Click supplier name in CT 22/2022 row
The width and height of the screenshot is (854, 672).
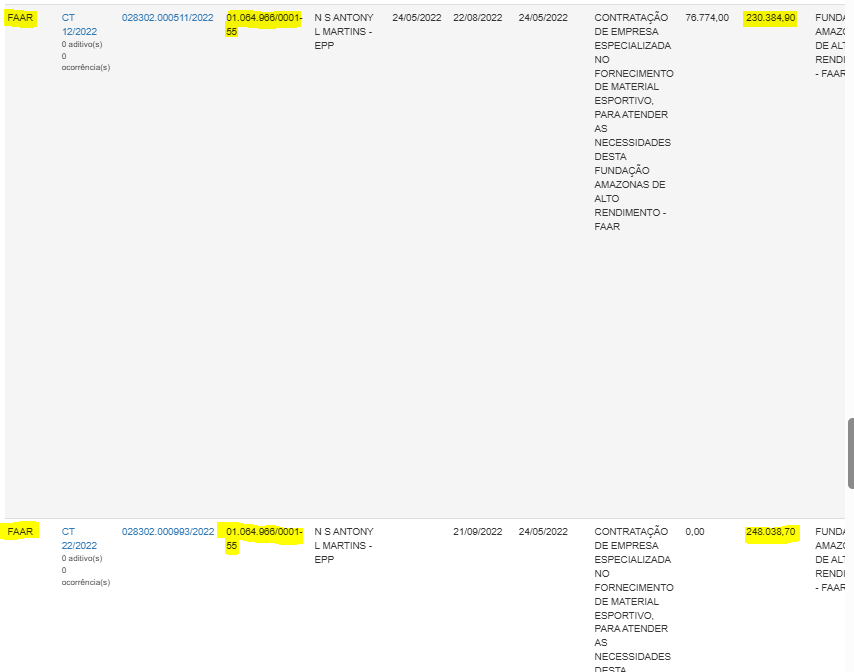(x=343, y=545)
